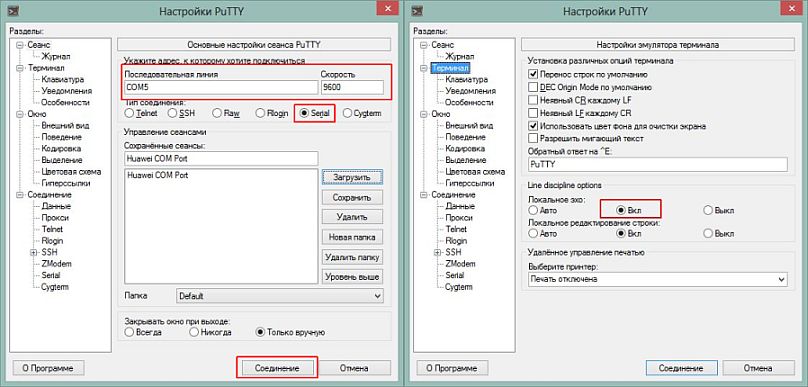808x387 pixels.
Task: Set 'Локальное эхо' to Выкл
Action: click(x=708, y=210)
